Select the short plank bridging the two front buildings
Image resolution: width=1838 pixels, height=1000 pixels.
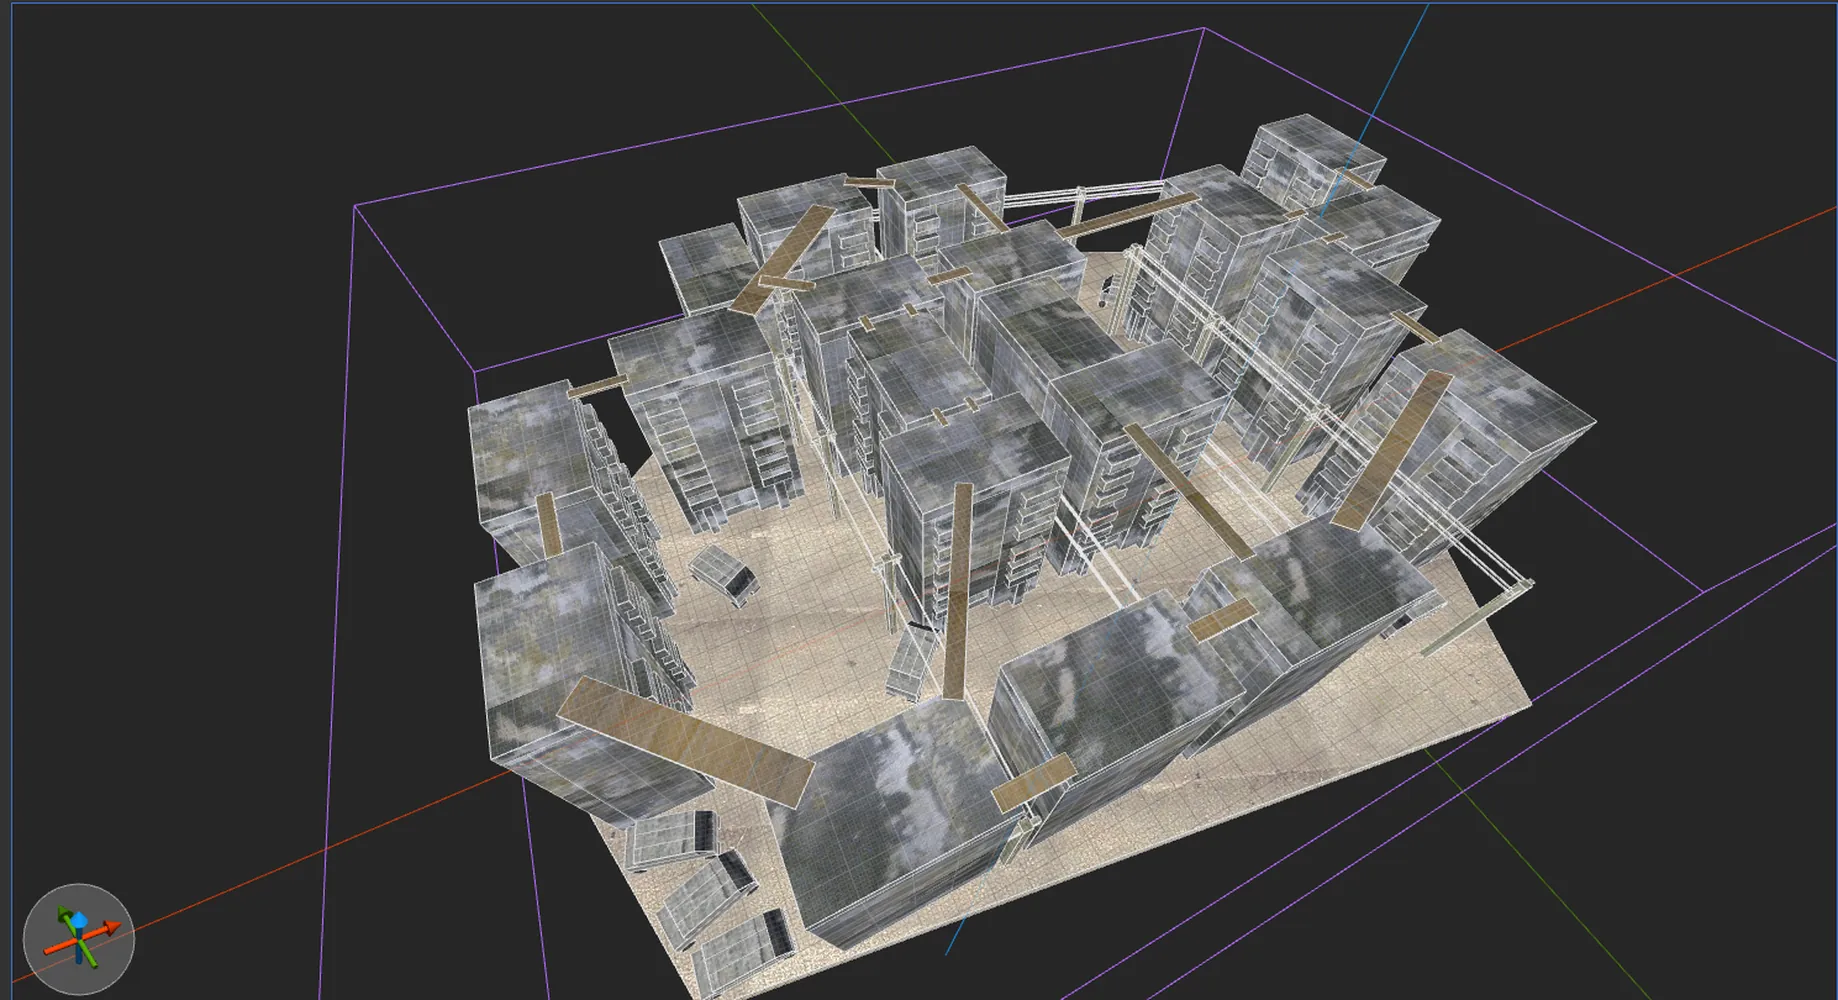coord(1033,783)
